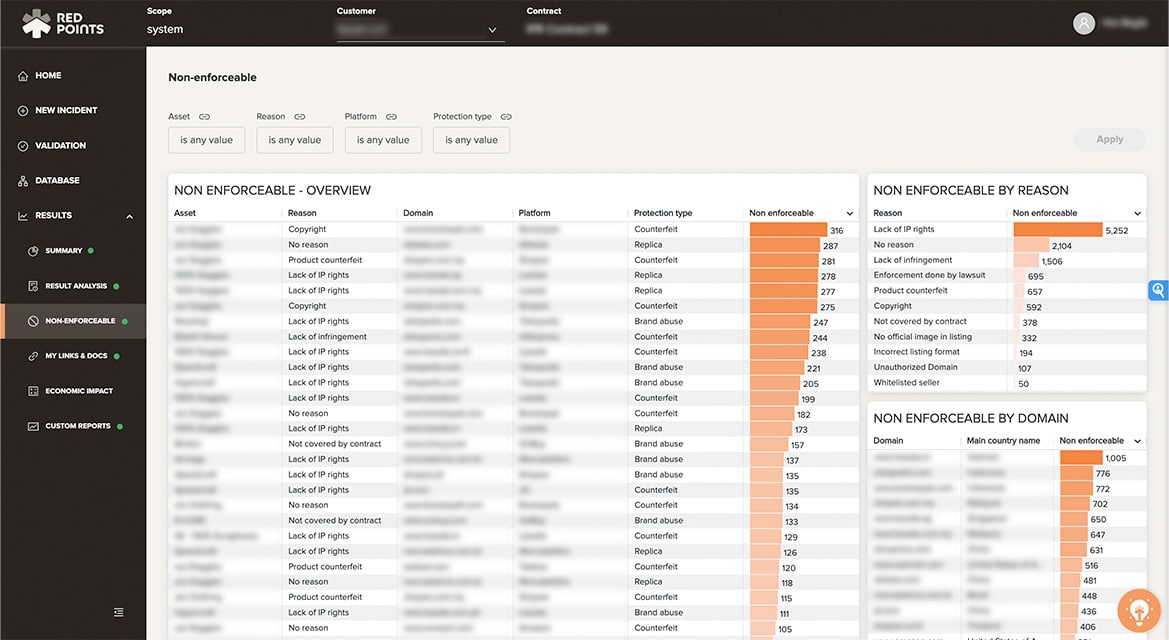
Task: Click the Database icon in the sidebar
Action: pyautogui.click(x=21, y=180)
